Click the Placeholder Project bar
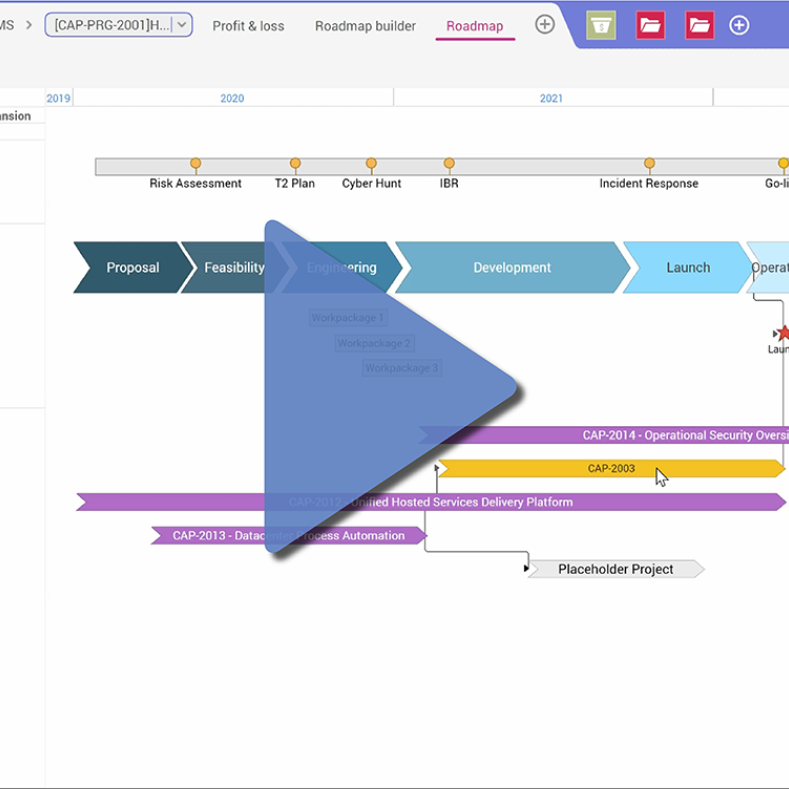Screen dimensions: 789x789 (615, 569)
